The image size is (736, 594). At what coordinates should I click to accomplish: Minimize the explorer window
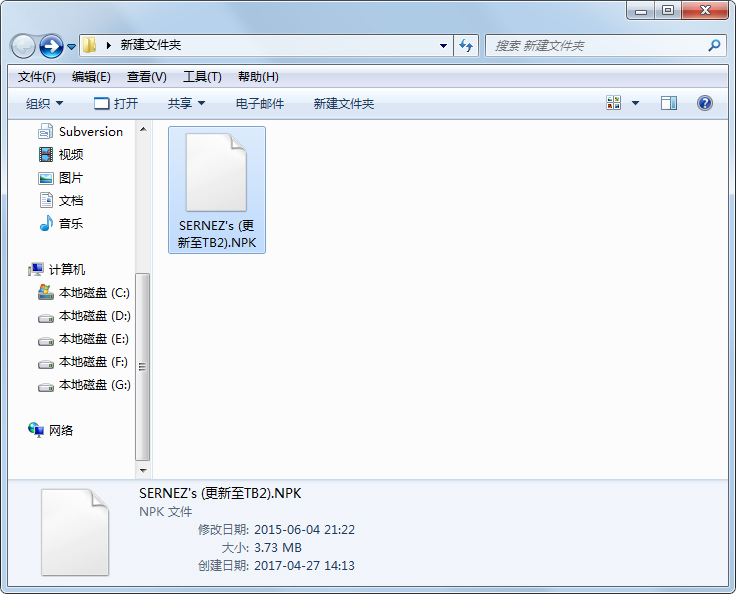pos(641,10)
